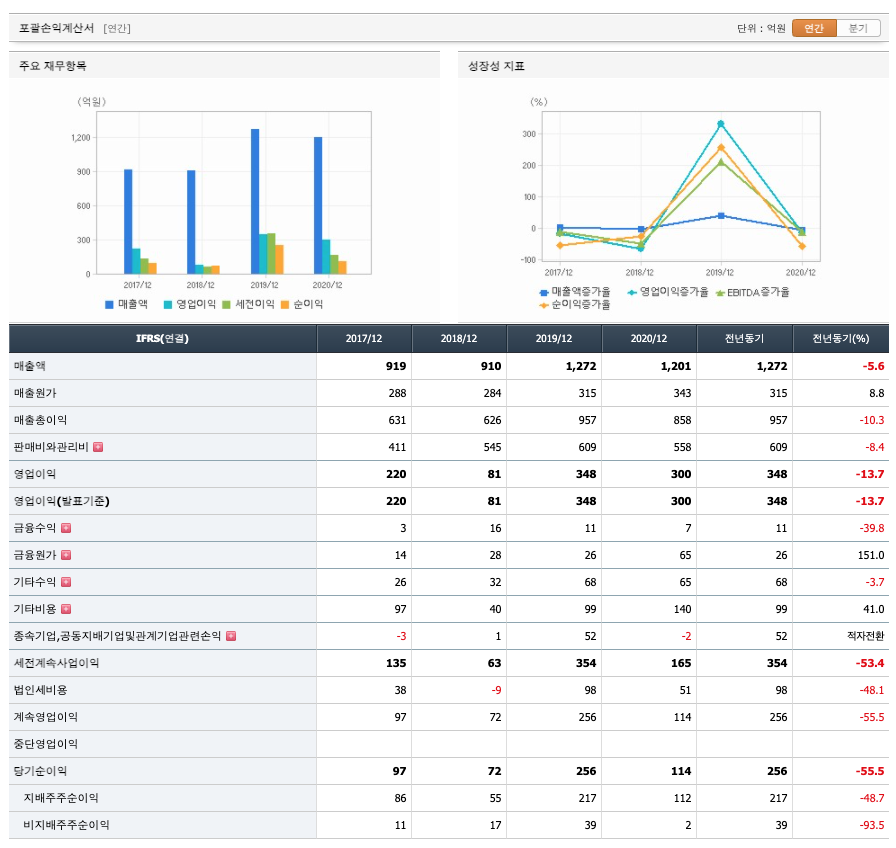Click the 포괄손익계산서 section title

click(x=56, y=28)
